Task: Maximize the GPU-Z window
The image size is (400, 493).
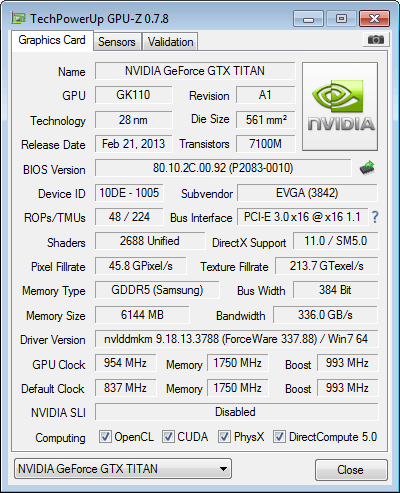Action: [x=341, y=19]
